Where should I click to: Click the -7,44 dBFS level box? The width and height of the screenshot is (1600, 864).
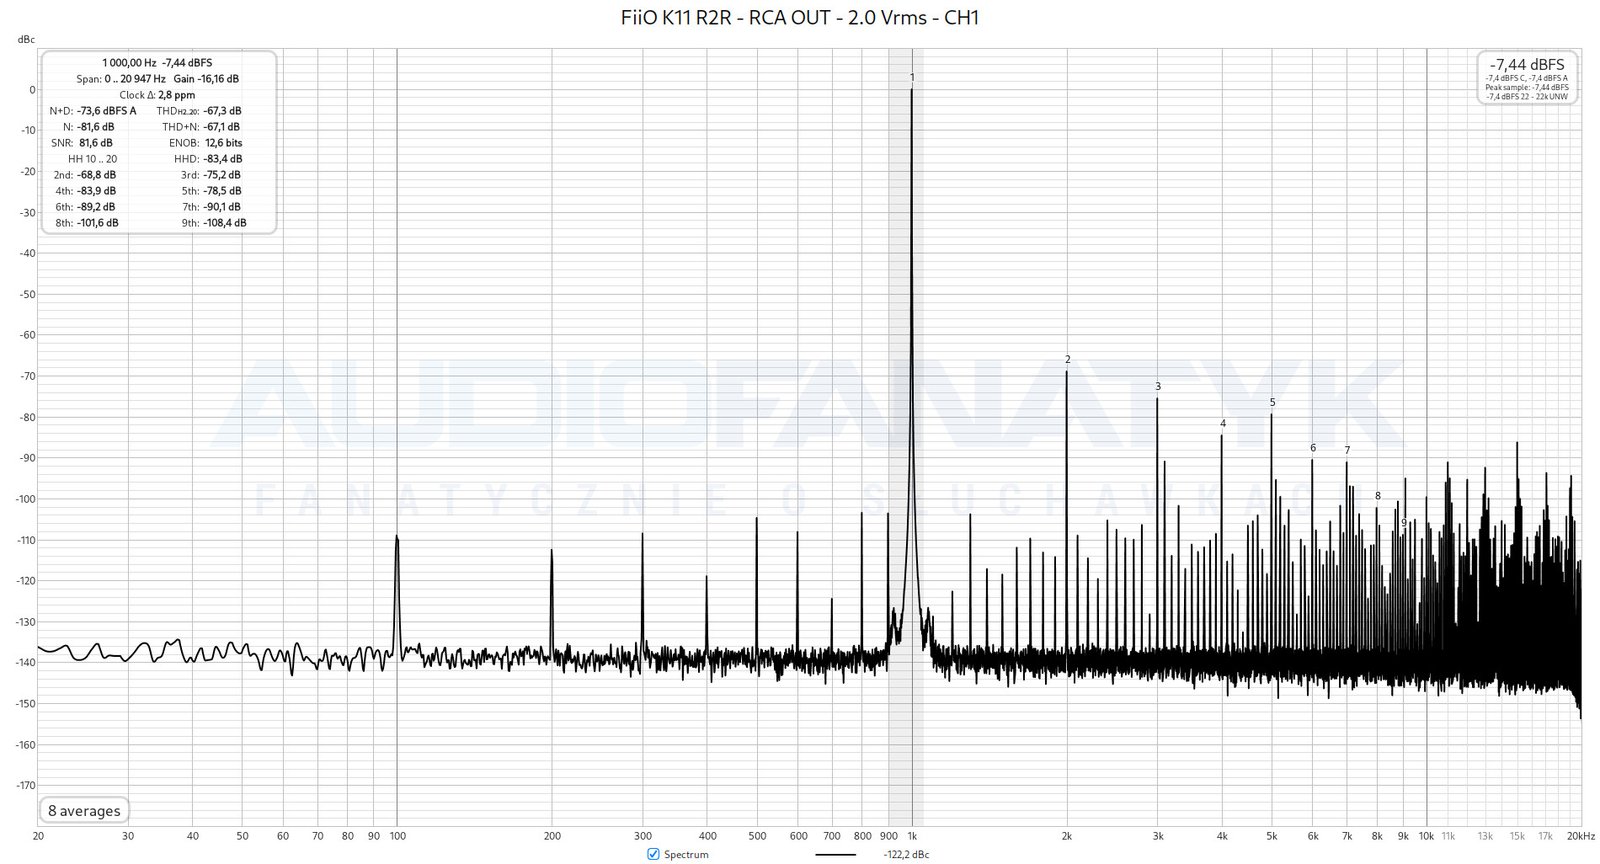pyautogui.click(x=1527, y=77)
